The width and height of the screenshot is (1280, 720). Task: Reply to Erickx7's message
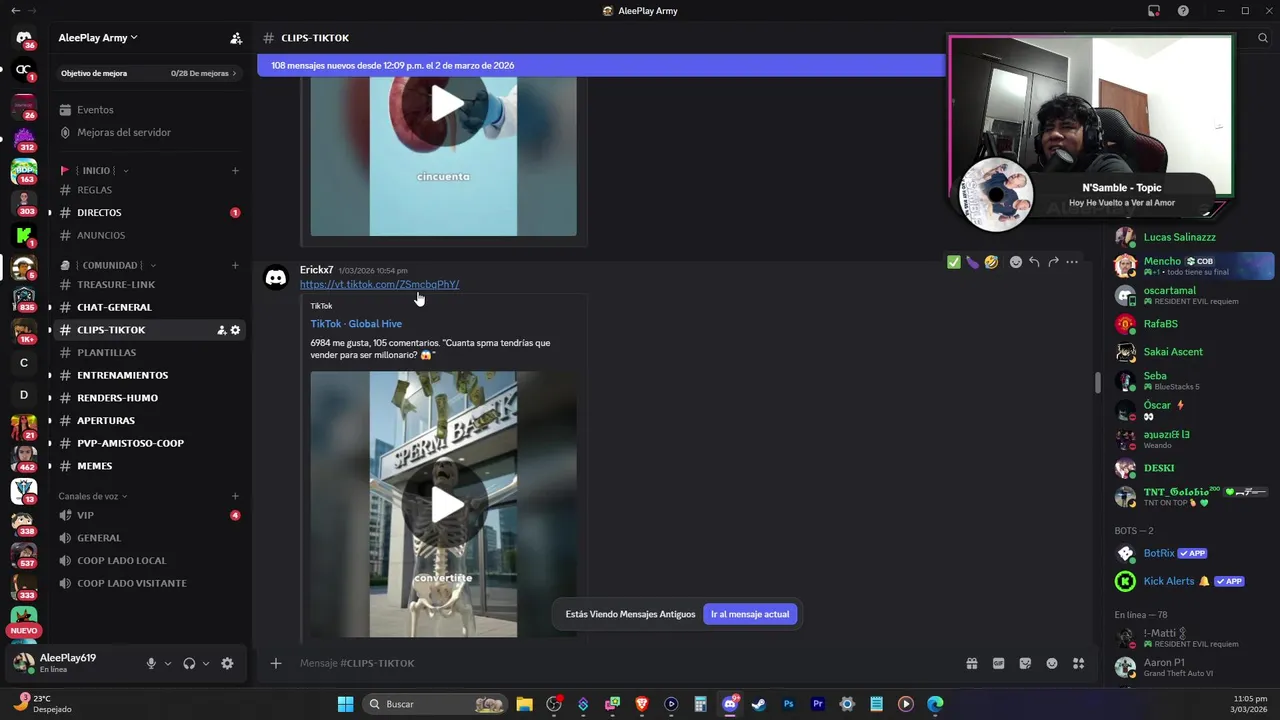1034,262
